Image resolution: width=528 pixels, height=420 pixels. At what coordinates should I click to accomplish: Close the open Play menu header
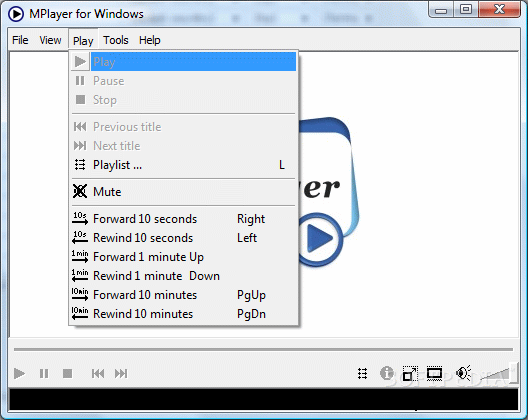pos(83,40)
